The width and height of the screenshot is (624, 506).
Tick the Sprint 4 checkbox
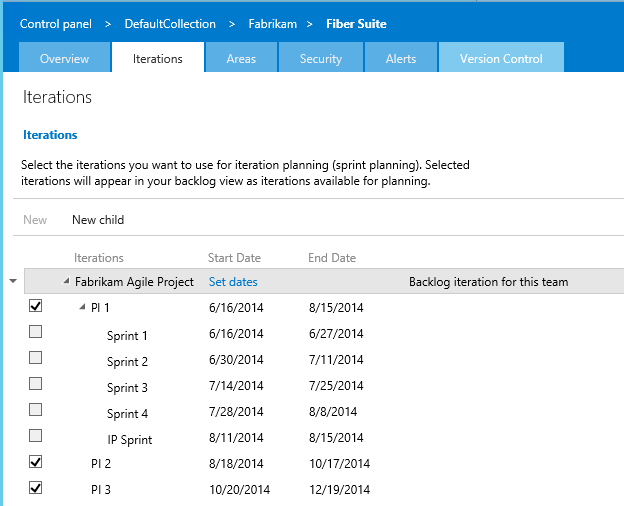tap(36, 409)
